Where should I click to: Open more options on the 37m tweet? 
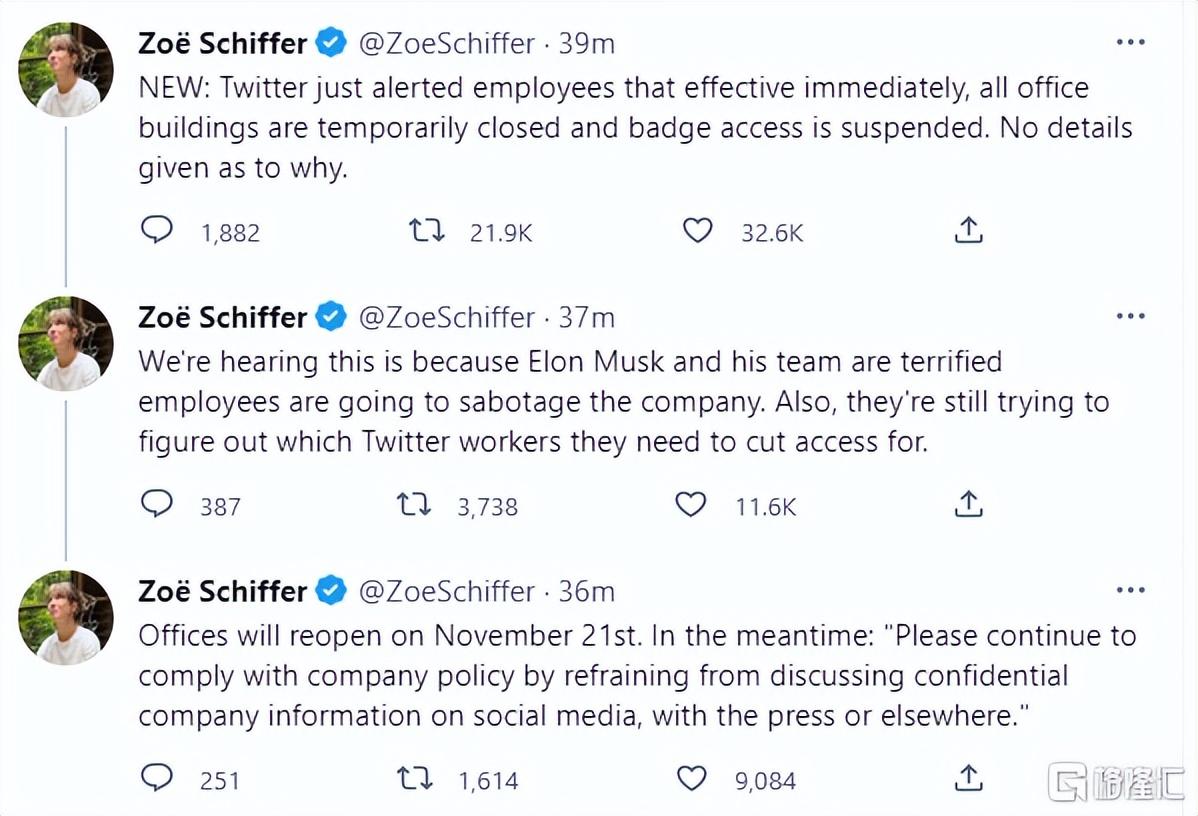pyautogui.click(x=1130, y=316)
